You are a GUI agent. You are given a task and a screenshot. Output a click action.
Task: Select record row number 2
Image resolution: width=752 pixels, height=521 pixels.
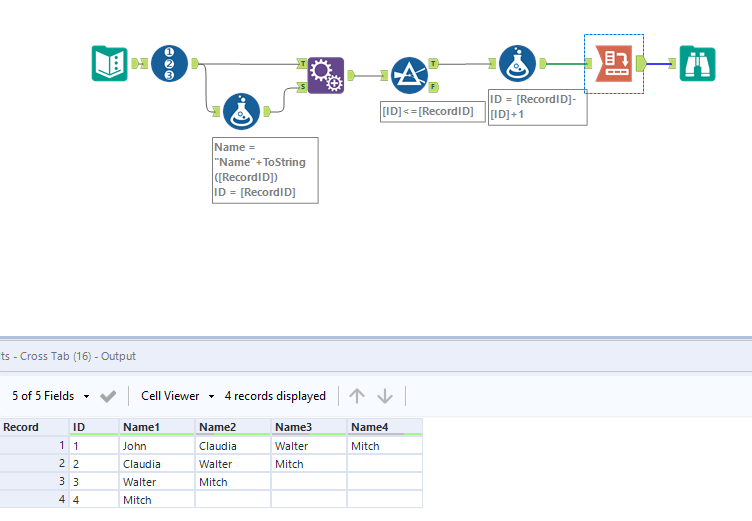(x=34, y=464)
